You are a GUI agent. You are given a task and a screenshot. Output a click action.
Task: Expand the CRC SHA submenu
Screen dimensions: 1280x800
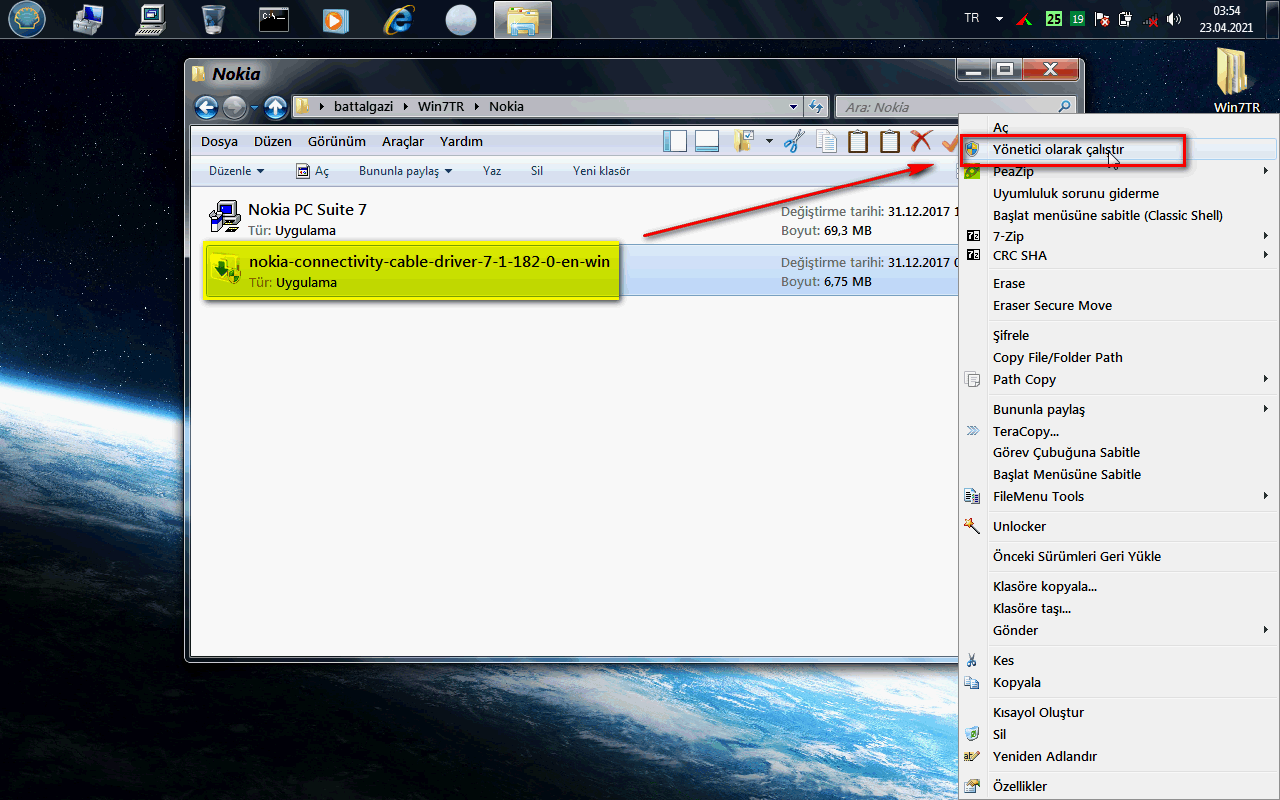tap(1118, 255)
